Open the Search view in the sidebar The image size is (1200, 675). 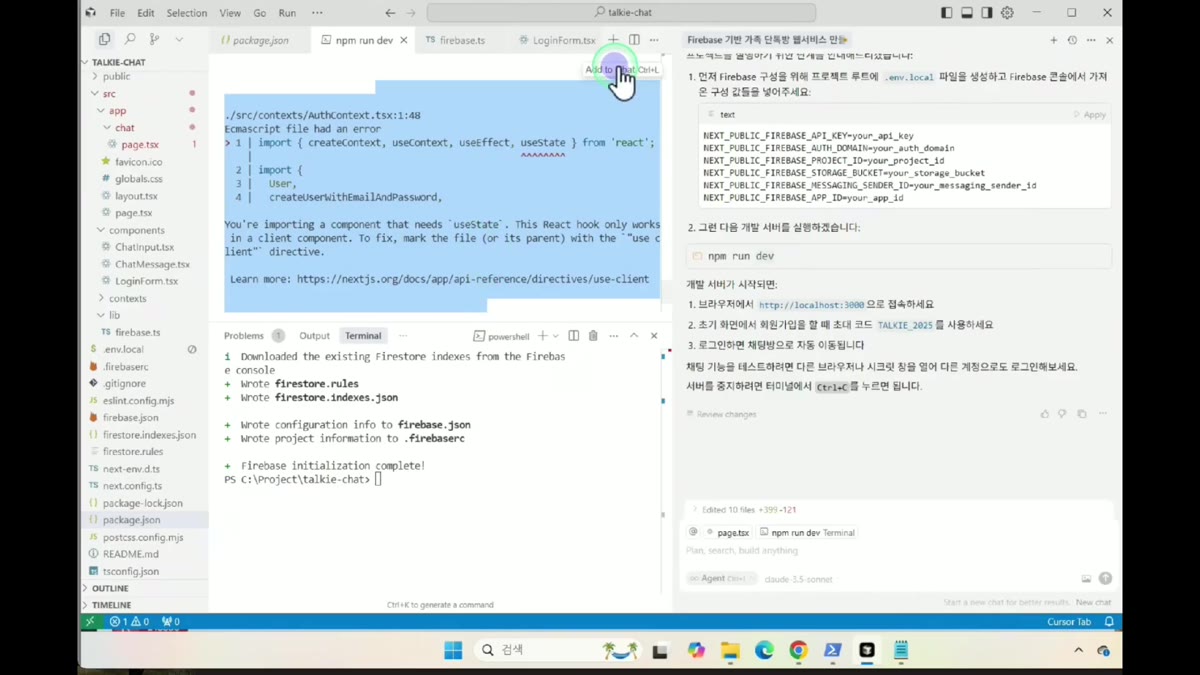pos(130,39)
